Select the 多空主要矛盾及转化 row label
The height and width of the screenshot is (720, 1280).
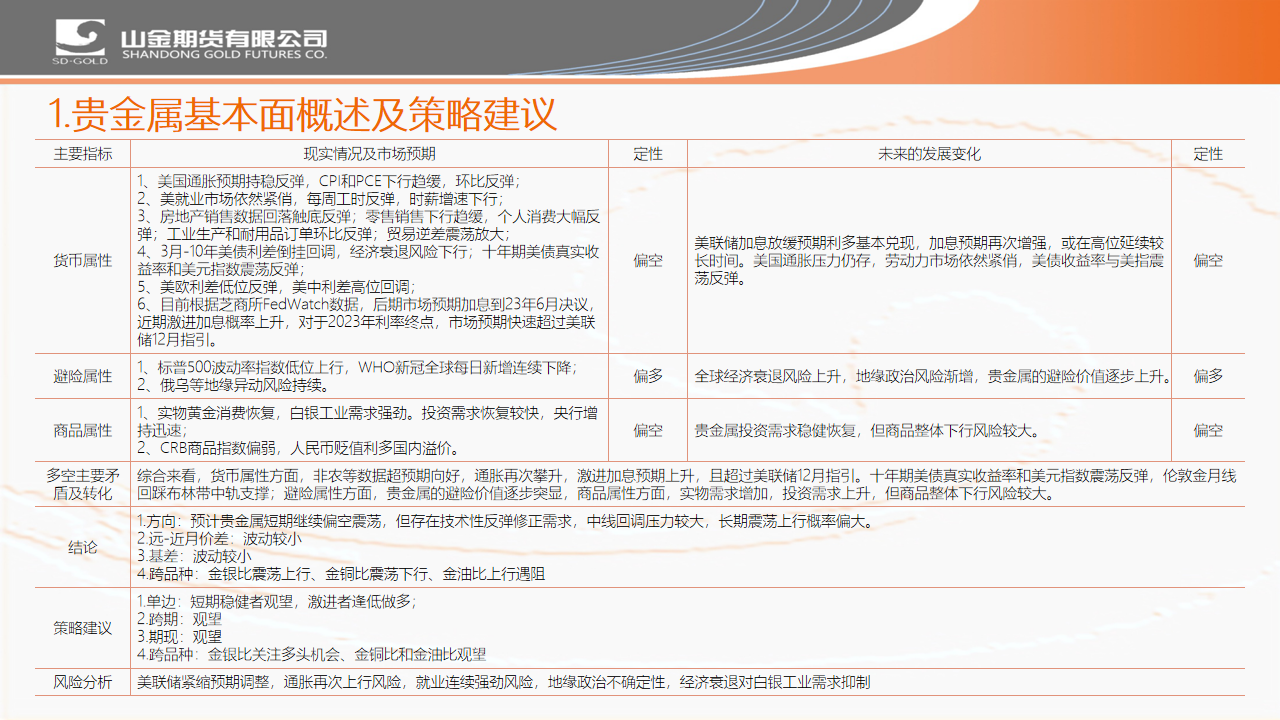pyautogui.click(x=83, y=484)
